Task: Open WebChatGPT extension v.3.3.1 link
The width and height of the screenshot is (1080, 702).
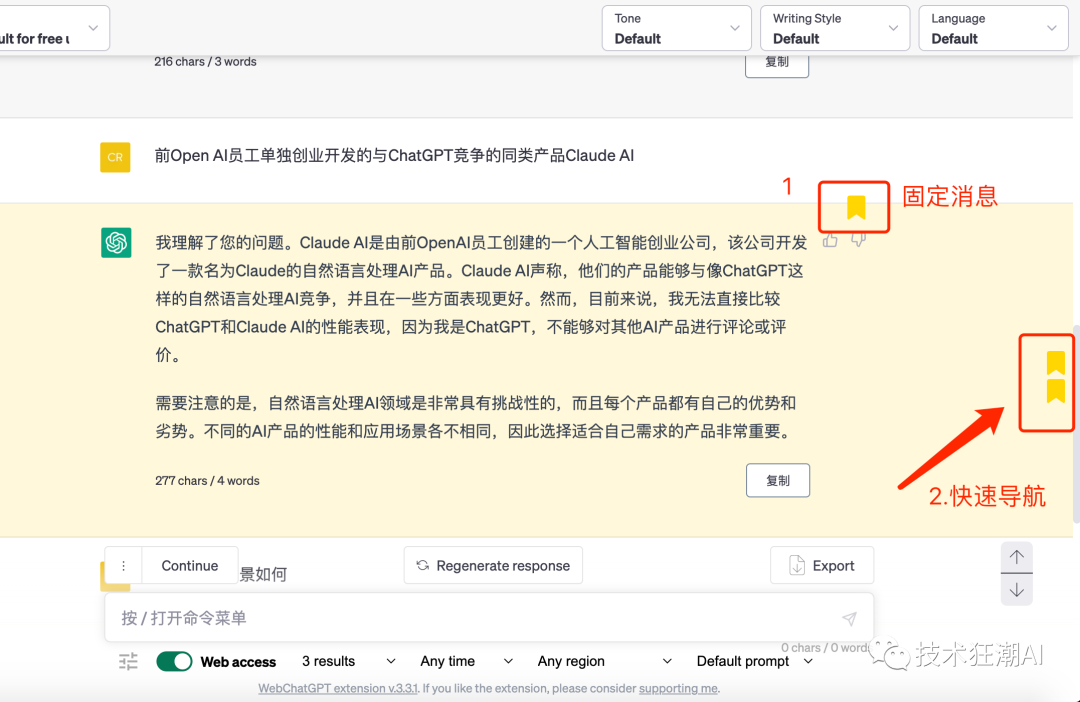Action: [x=338, y=688]
